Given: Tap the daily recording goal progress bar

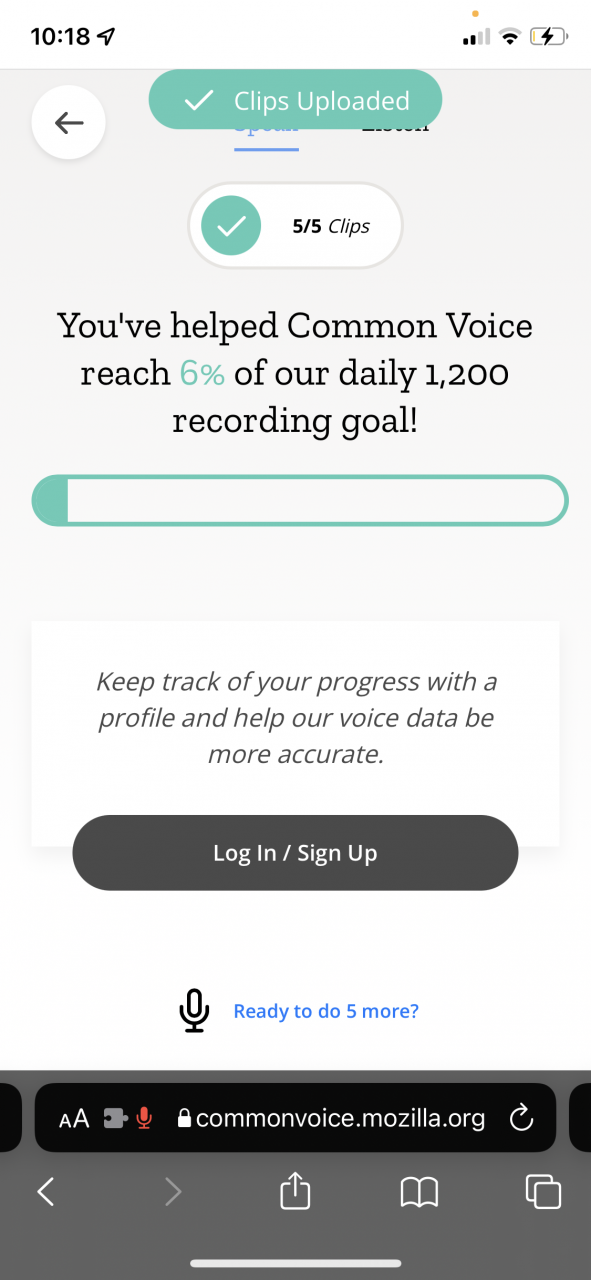Looking at the screenshot, I should tap(300, 501).
